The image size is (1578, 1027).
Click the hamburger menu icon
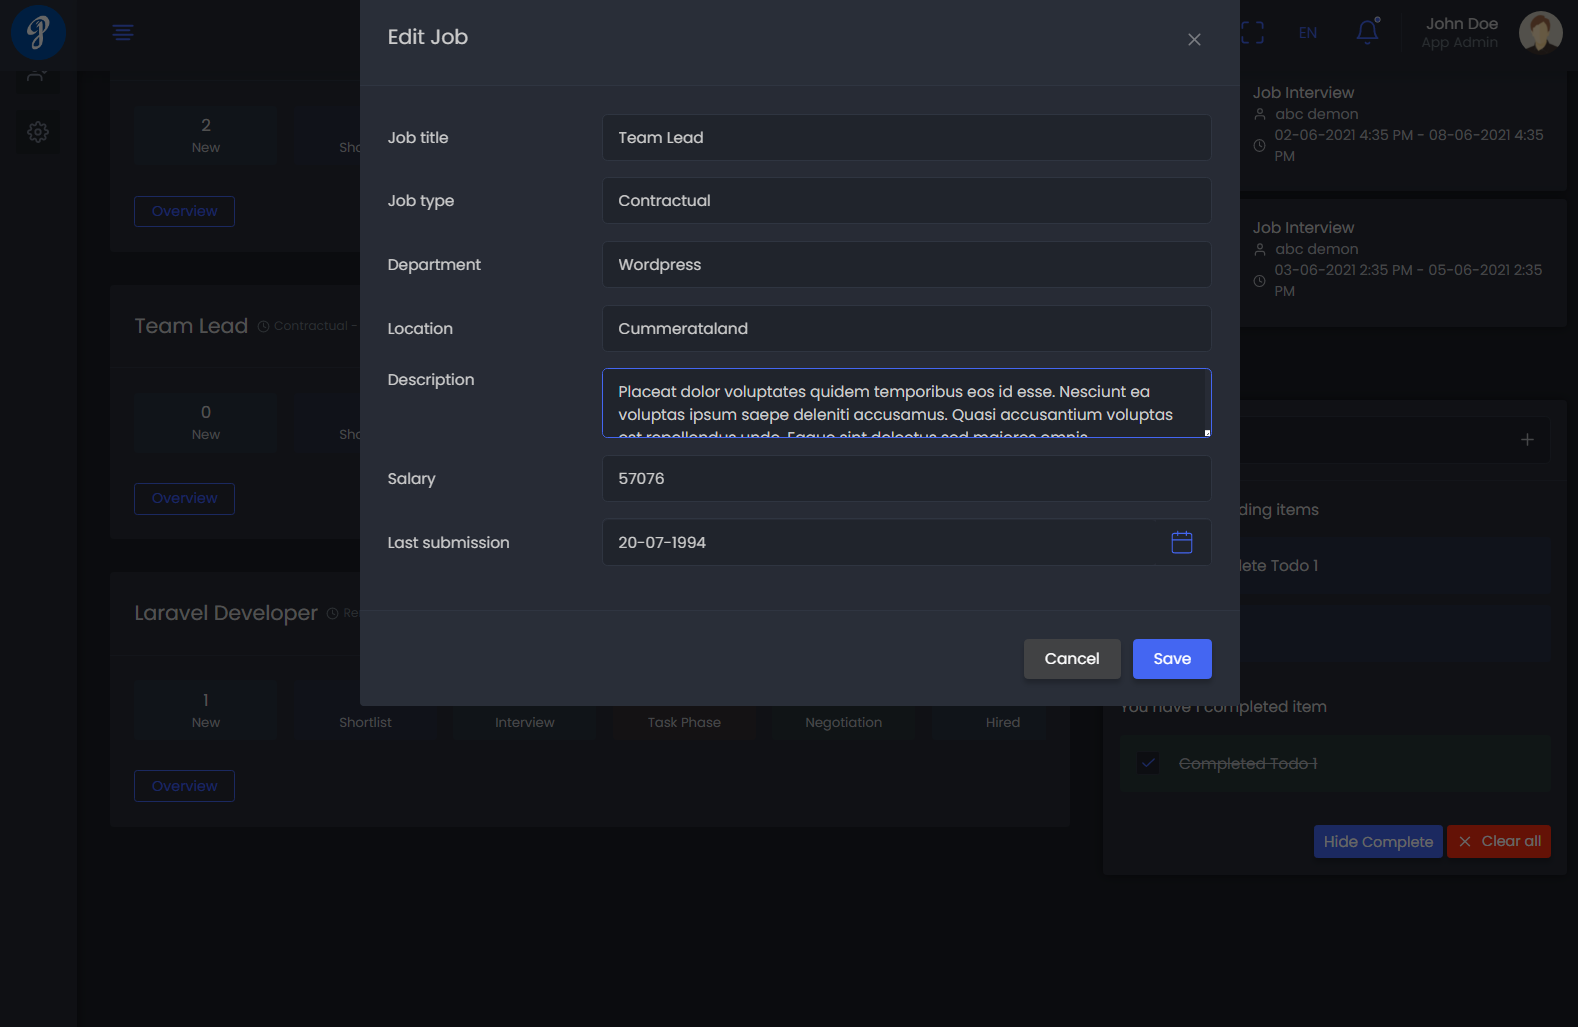pyautogui.click(x=123, y=33)
